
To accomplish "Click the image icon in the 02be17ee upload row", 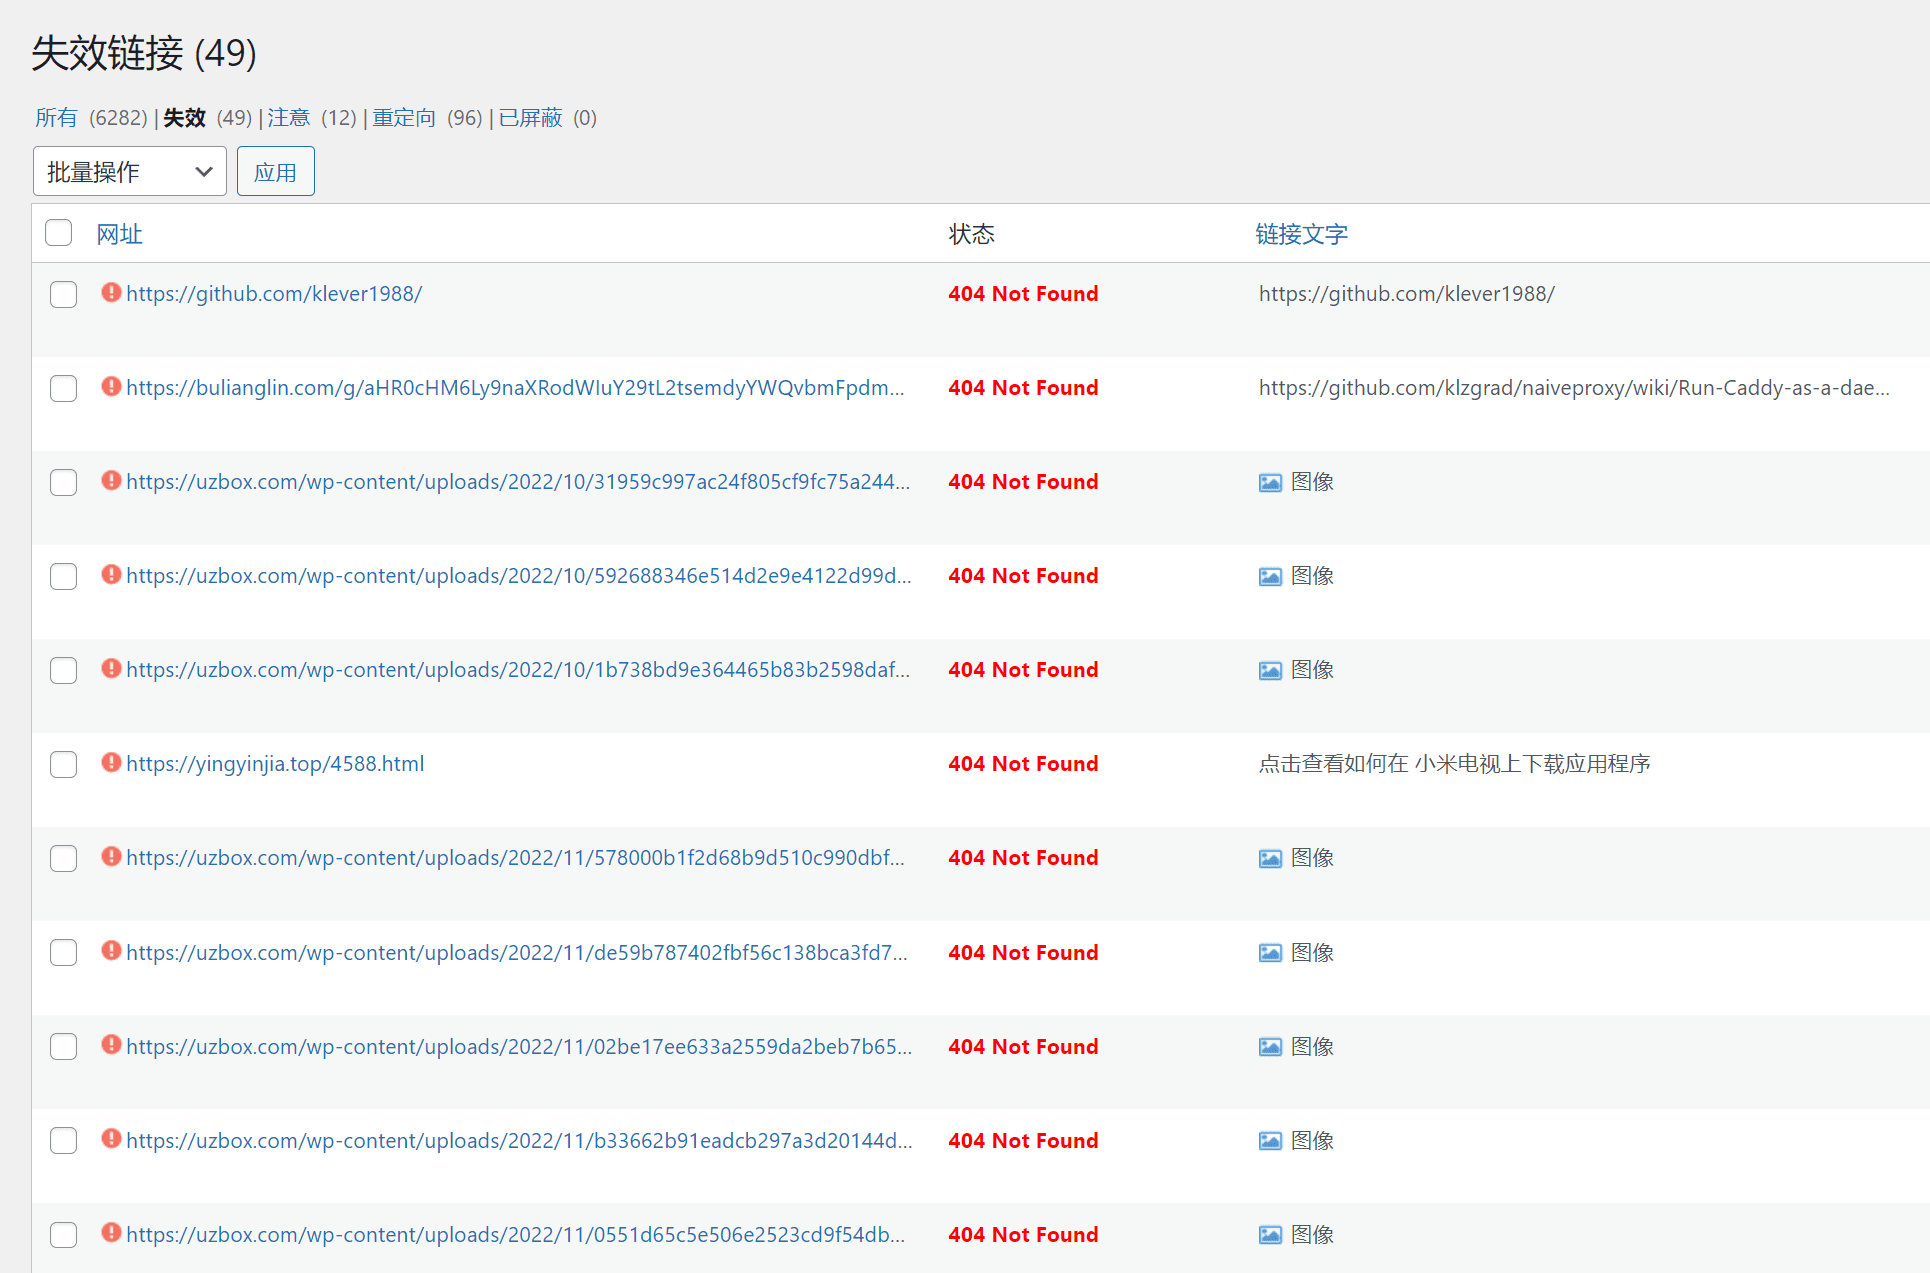I will click(1269, 1046).
